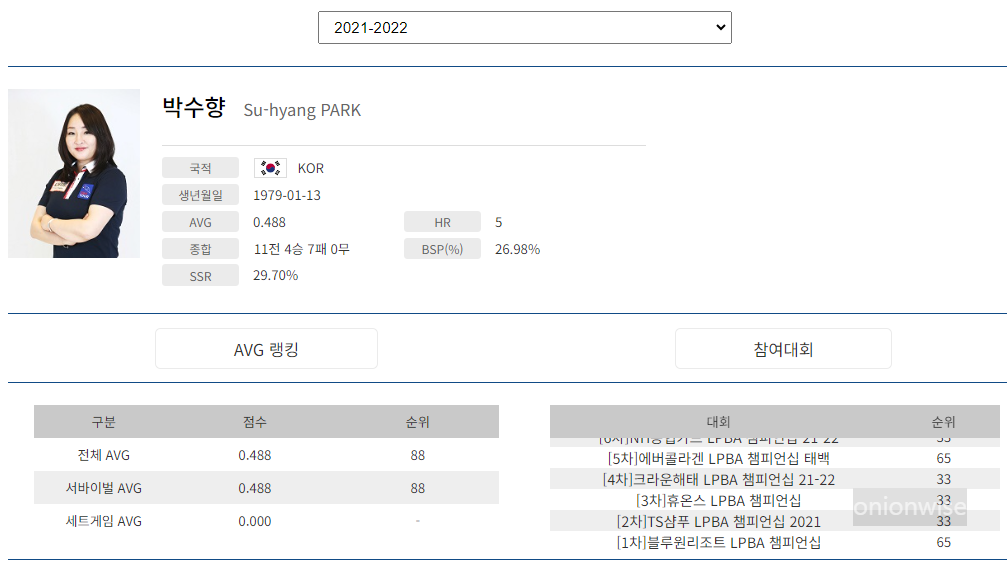Select the SSR value 29.70%
Image resolution: width=1007 pixels, height=566 pixels.
[x=276, y=276]
